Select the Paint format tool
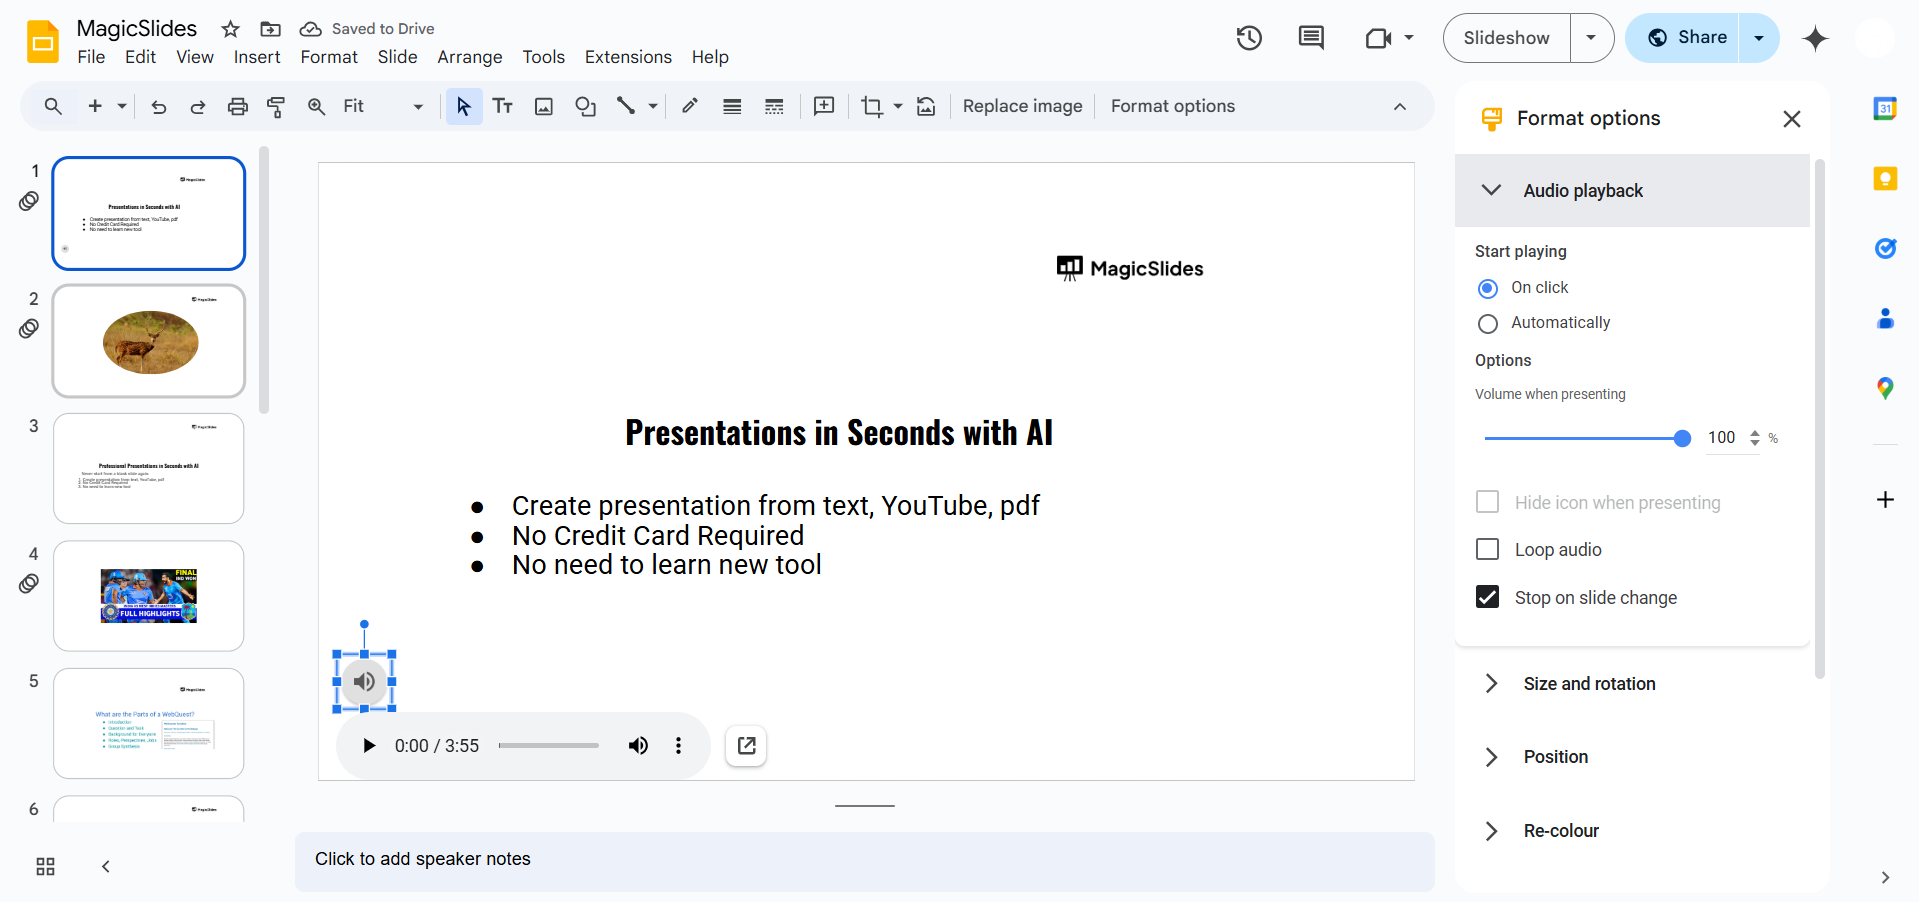The image size is (1919, 902). click(x=276, y=107)
